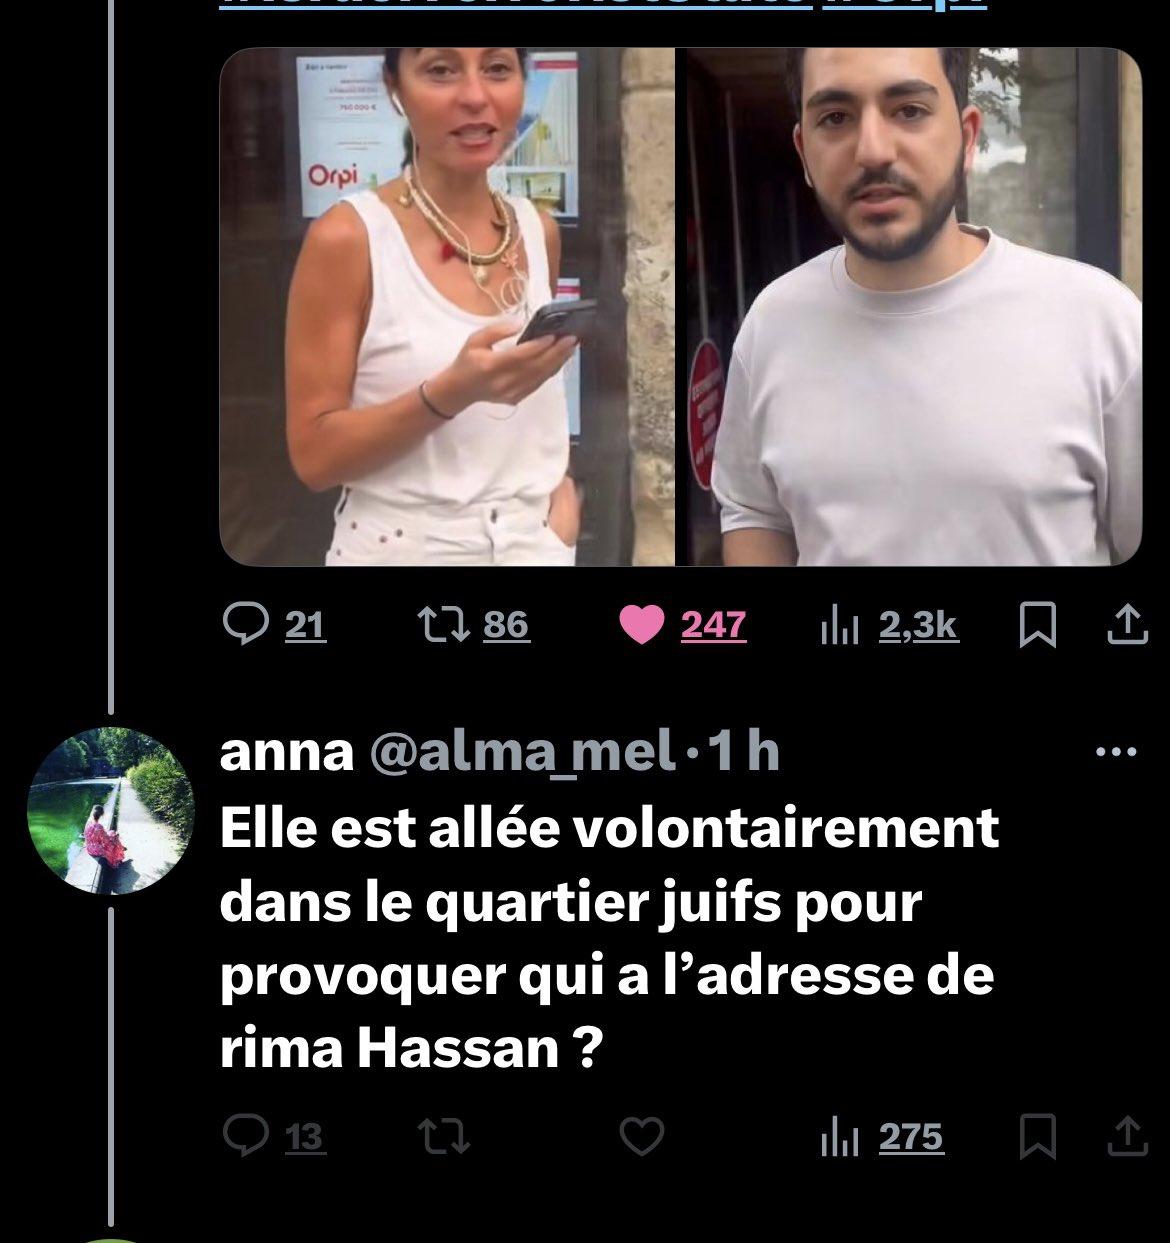This screenshot has height=1243, width=1170.
Task: Share anna's reply via the upload arrow
Action: point(1125,1137)
